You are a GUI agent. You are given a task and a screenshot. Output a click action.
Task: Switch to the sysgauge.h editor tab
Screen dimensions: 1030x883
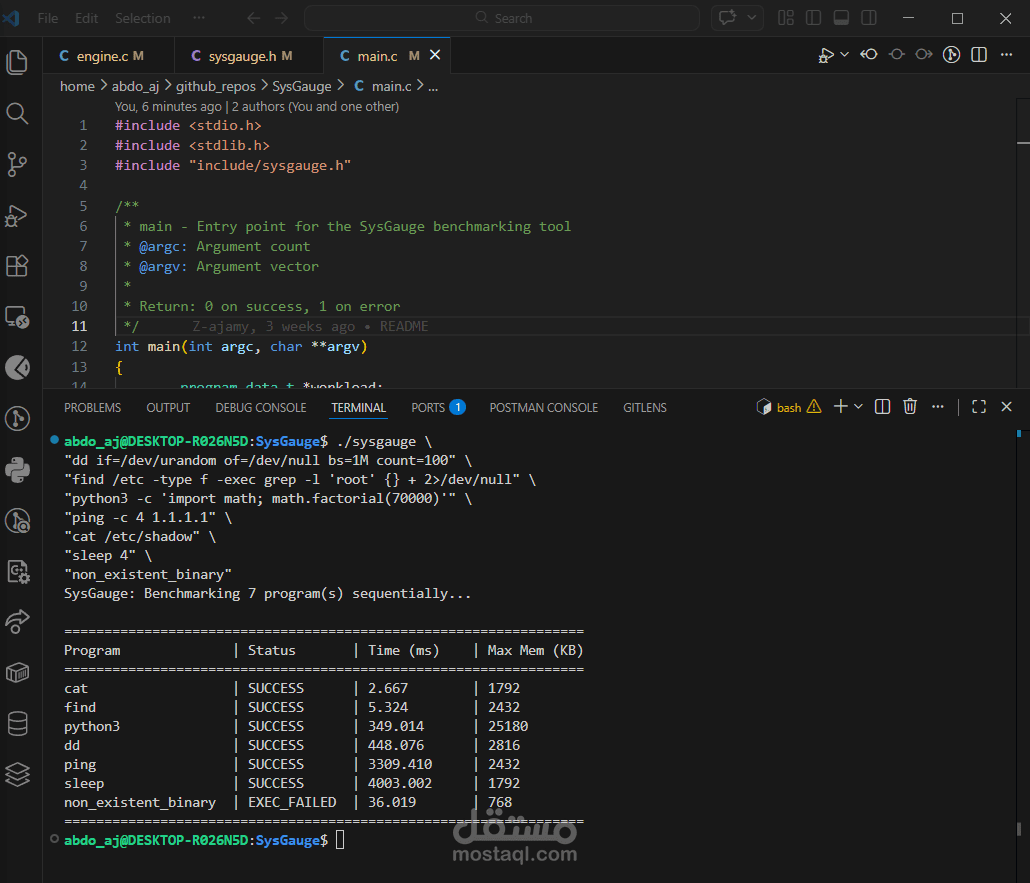click(x=242, y=56)
